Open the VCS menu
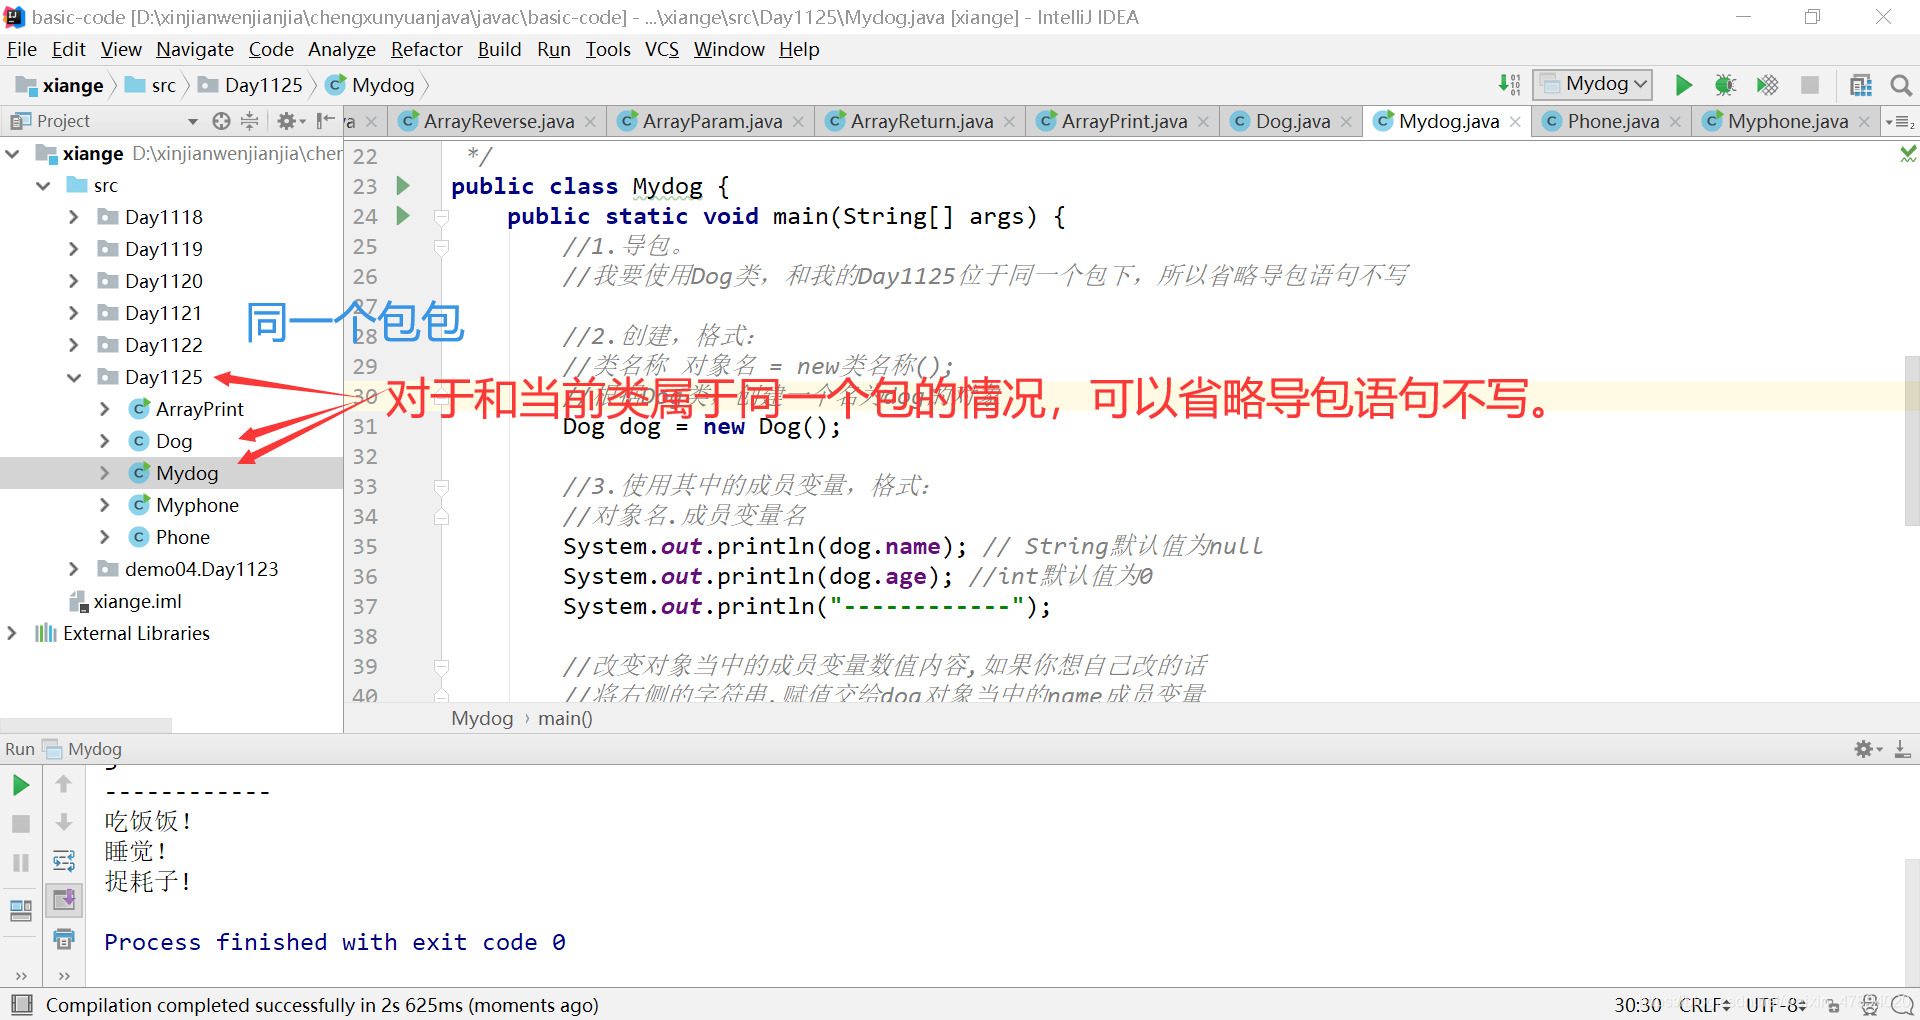The width and height of the screenshot is (1920, 1020). [x=661, y=49]
